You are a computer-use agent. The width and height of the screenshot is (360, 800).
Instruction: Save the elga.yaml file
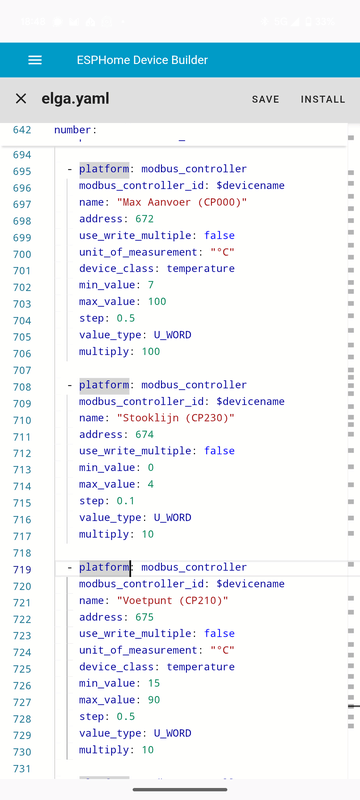(x=265, y=99)
